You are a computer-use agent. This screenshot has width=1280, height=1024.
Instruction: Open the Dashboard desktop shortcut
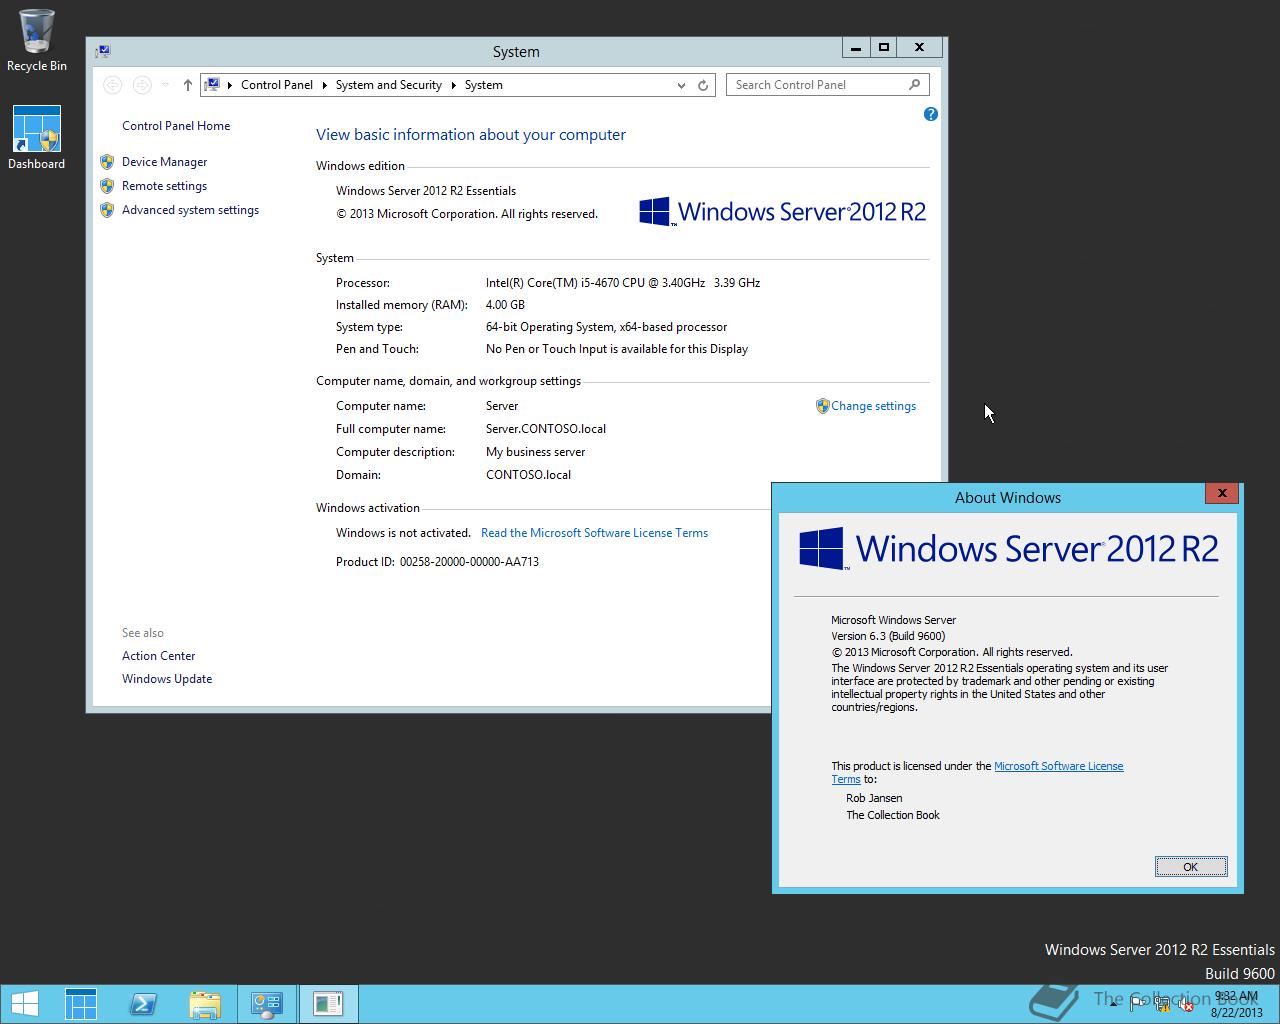pyautogui.click(x=37, y=138)
